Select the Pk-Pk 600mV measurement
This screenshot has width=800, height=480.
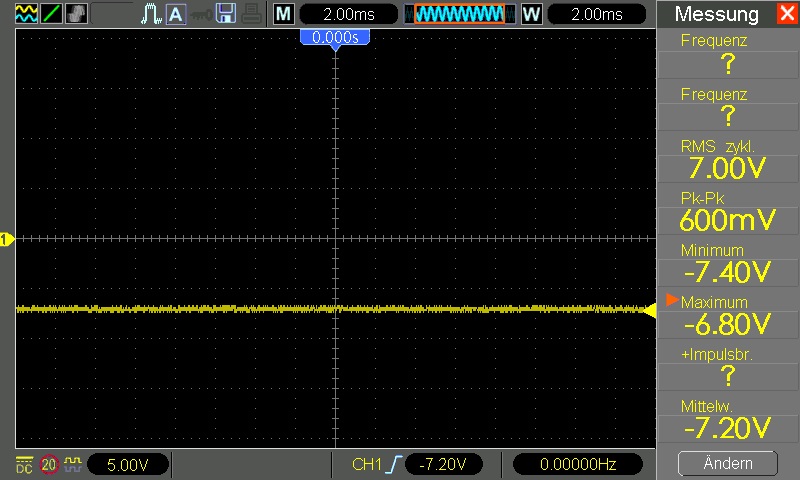(x=728, y=211)
